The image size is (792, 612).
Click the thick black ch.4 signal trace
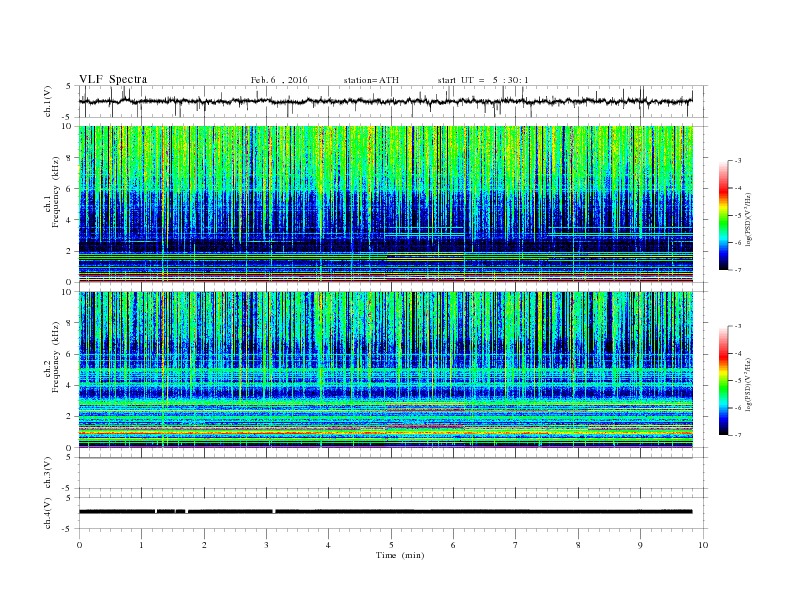385,512
